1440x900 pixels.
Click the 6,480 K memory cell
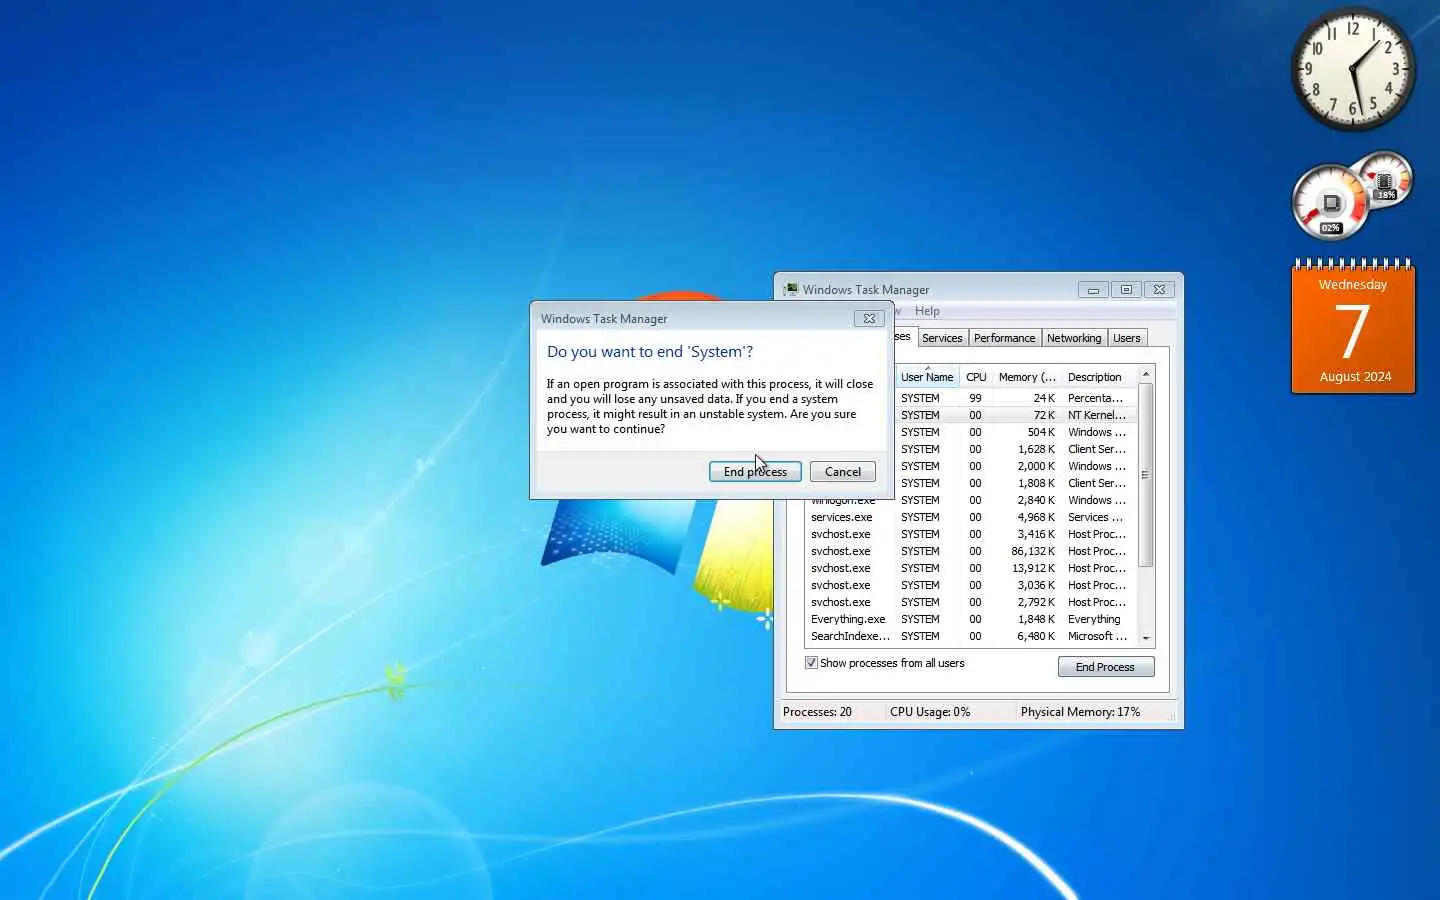pos(1036,636)
